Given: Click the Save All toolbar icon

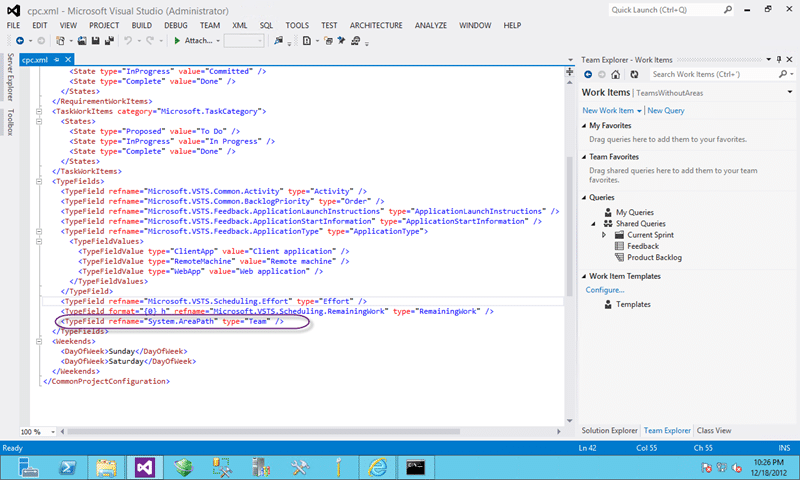Looking at the screenshot, I should point(109,40).
